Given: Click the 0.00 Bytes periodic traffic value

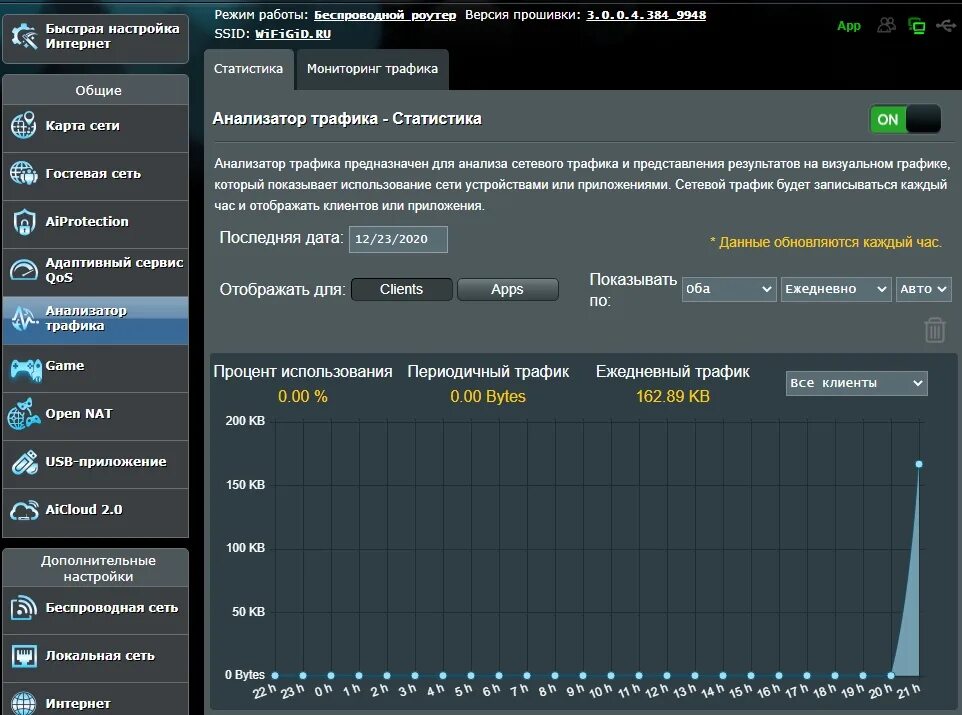Looking at the screenshot, I should tap(488, 396).
